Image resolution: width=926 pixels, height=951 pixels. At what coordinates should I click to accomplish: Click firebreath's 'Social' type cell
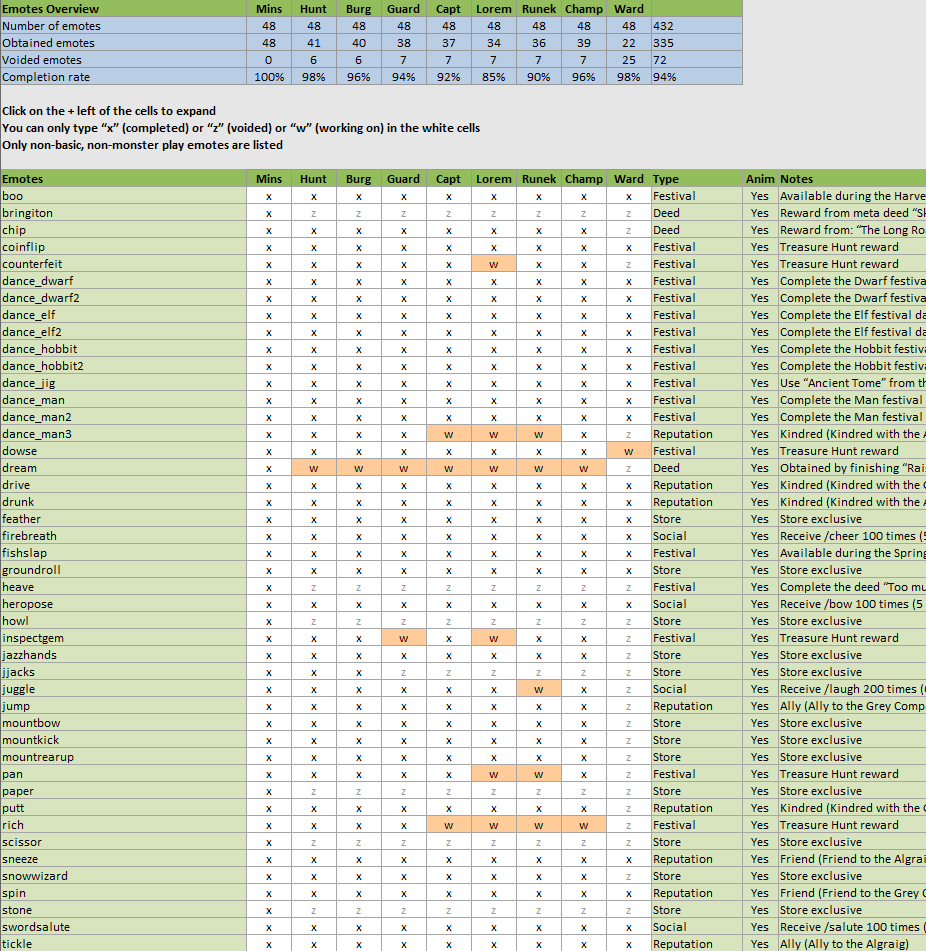point(697,536)
